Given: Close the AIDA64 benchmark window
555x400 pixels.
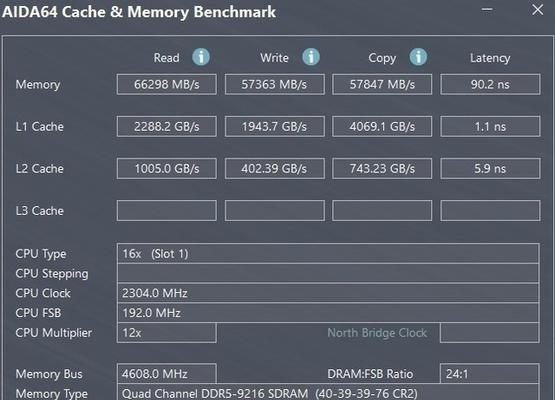Looking at the screenshot, I should 537,10.
